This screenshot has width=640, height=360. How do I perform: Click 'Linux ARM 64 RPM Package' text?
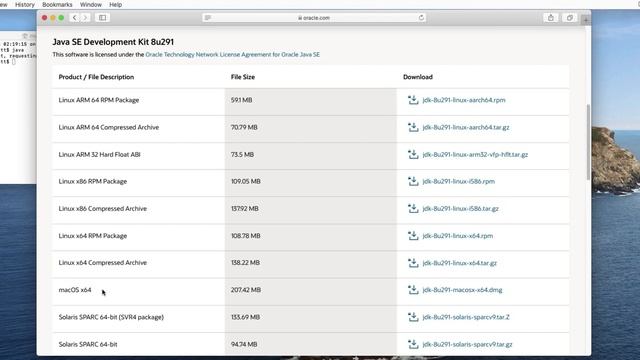[x=99, y=100]
